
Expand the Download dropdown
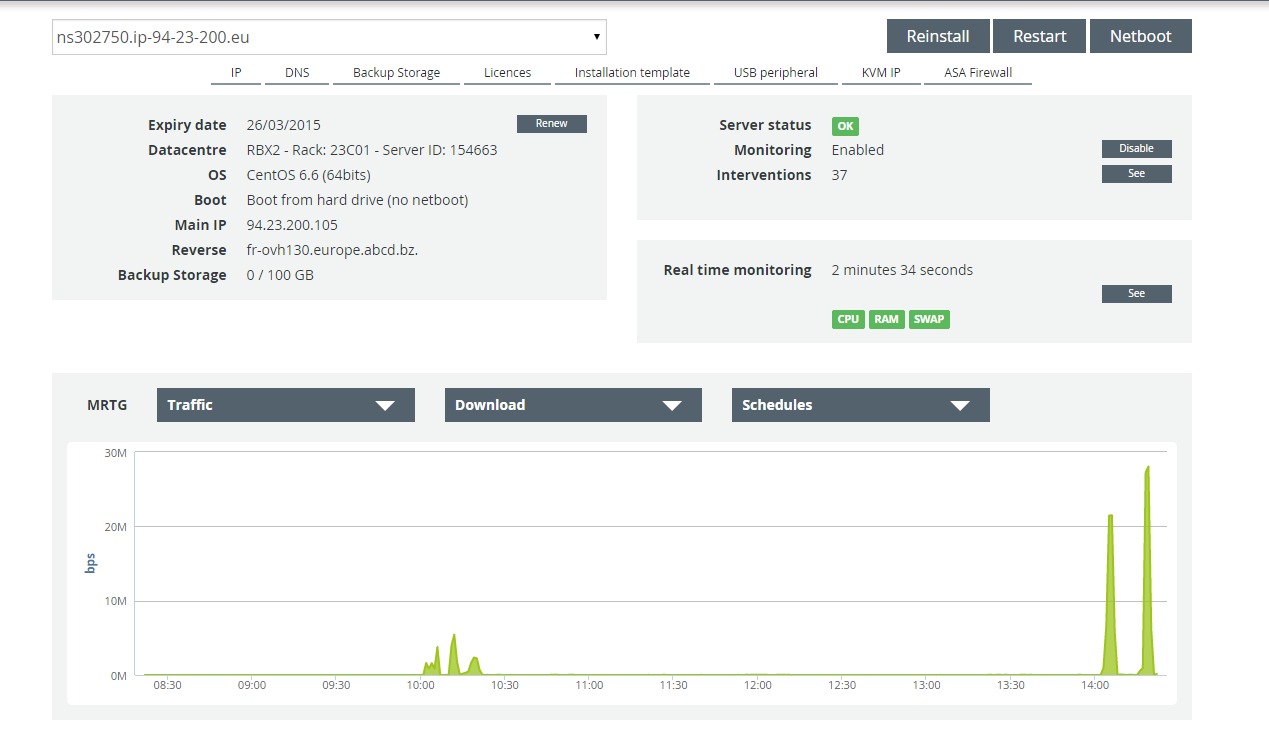(x=573, y=405)
